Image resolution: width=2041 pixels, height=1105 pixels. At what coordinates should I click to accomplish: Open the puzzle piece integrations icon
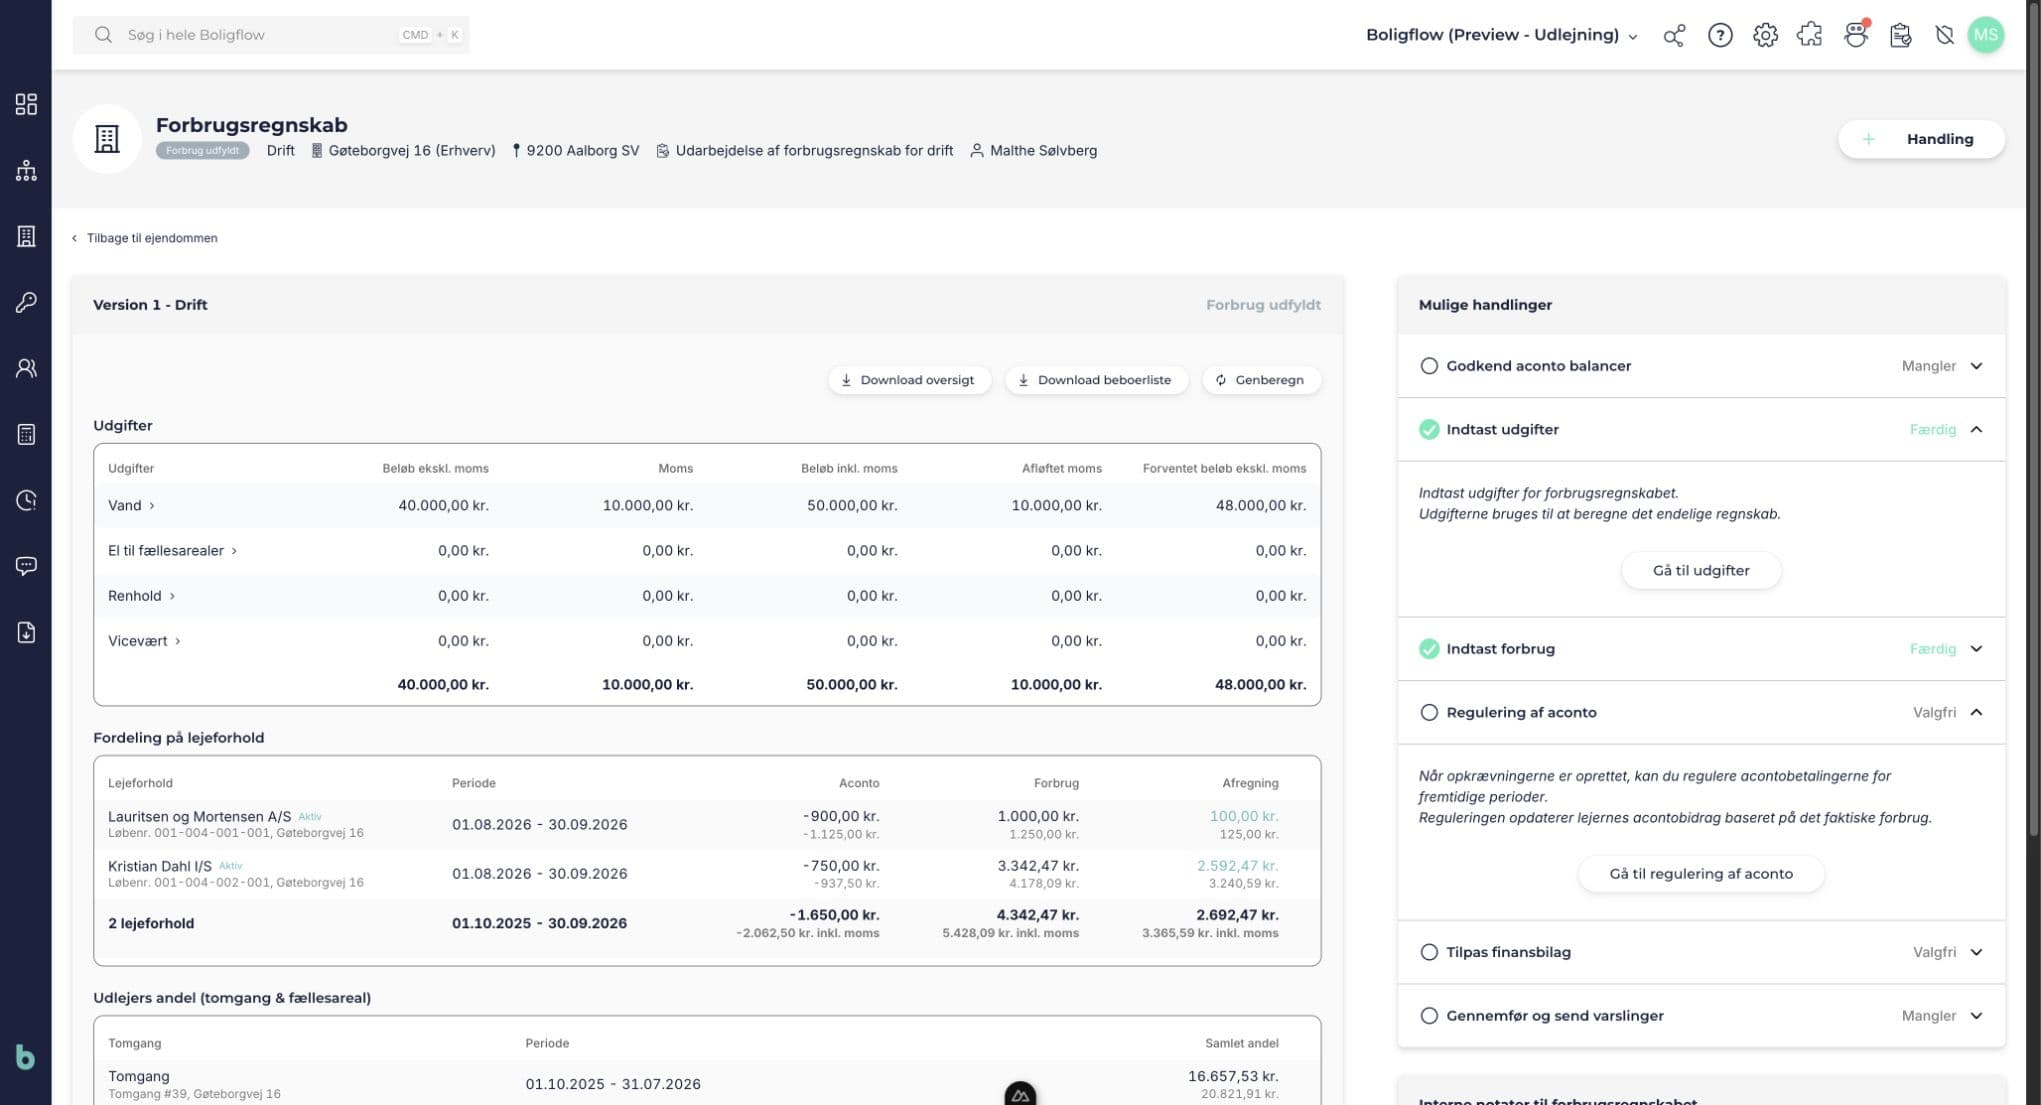(1810, 35)
